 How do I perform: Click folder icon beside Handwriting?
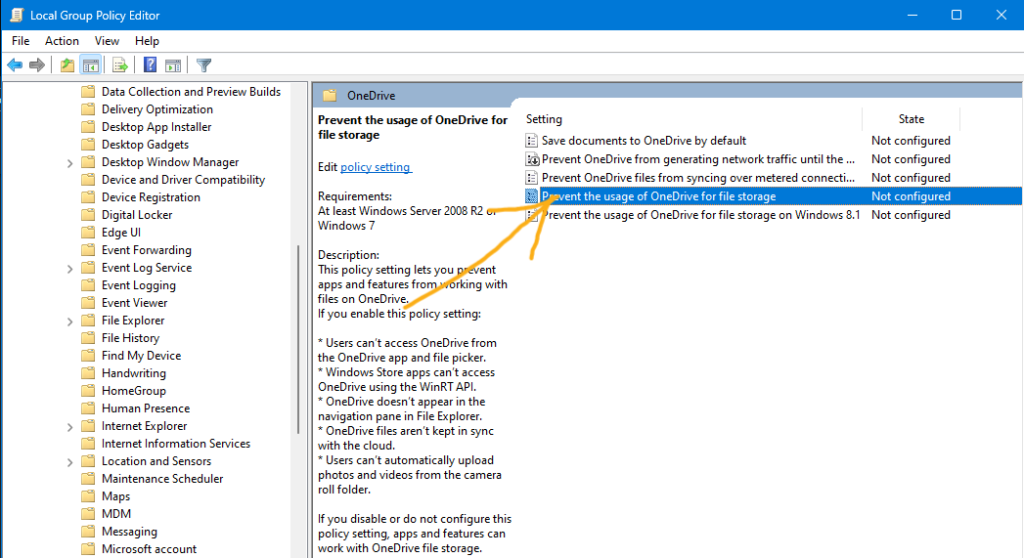click(88, 373)
